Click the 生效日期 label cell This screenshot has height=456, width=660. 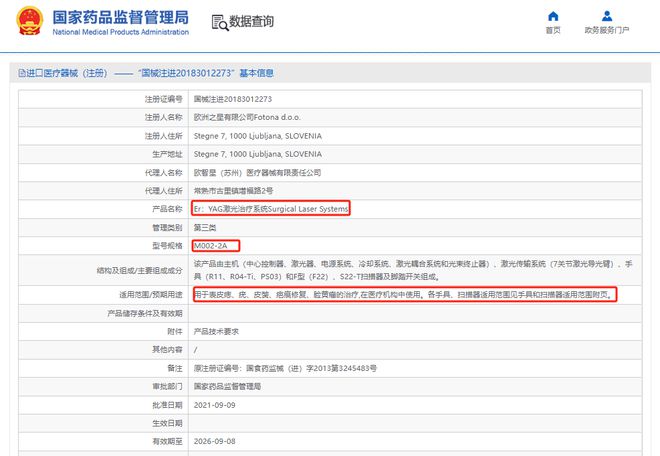(104, 423)
